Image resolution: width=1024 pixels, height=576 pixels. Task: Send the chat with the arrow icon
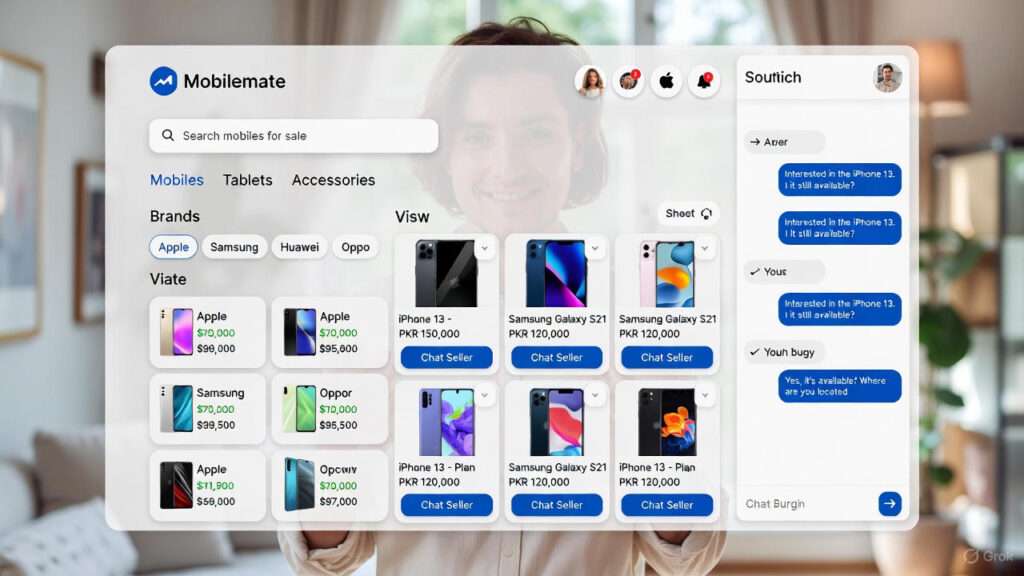[x=890, y=504]
